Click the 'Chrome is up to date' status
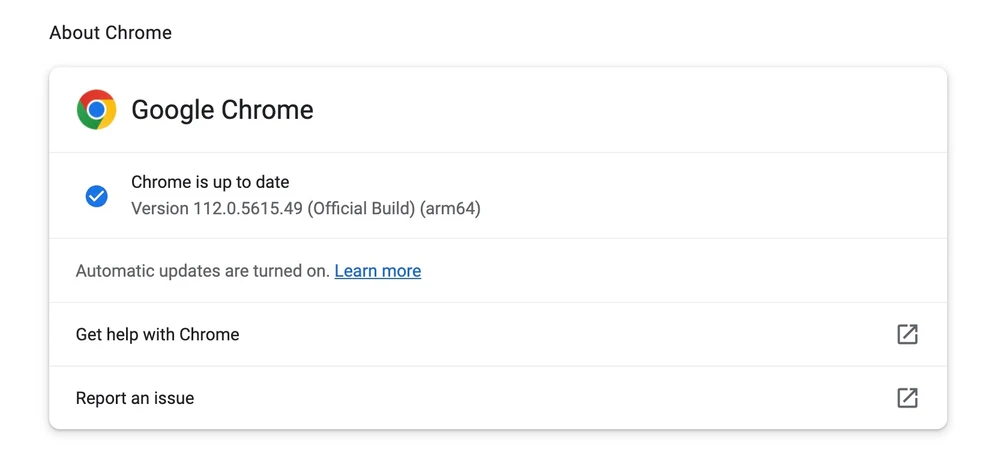This screenshot has width=1000, height=473. tap(210, 182)
